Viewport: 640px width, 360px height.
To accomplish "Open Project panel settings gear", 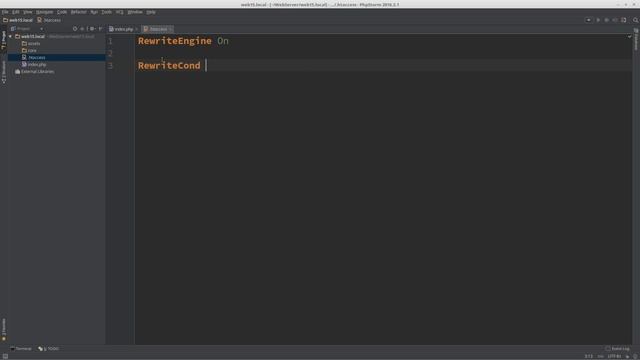I will [x=92, y=29].
